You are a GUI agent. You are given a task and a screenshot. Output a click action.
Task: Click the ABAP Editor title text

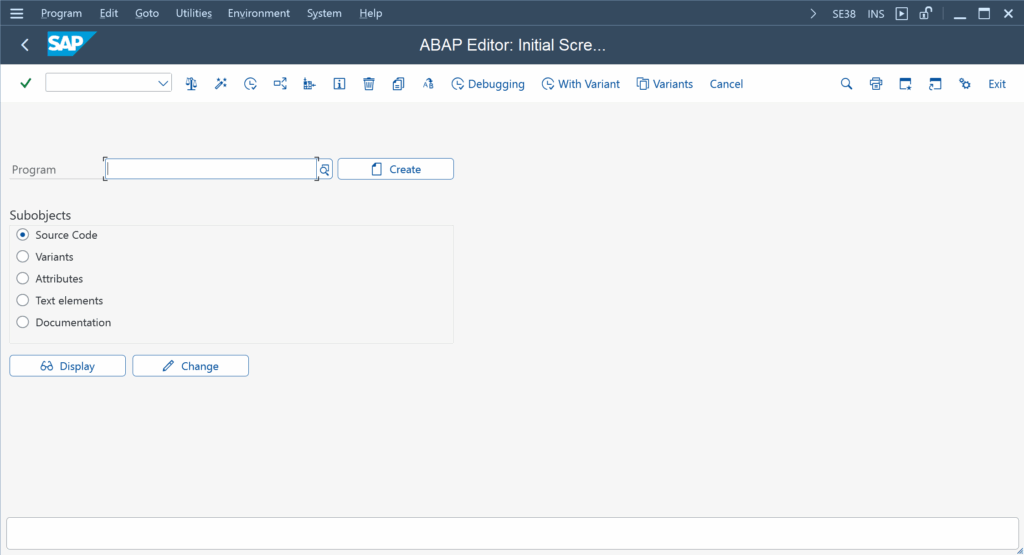coord(512,45)
